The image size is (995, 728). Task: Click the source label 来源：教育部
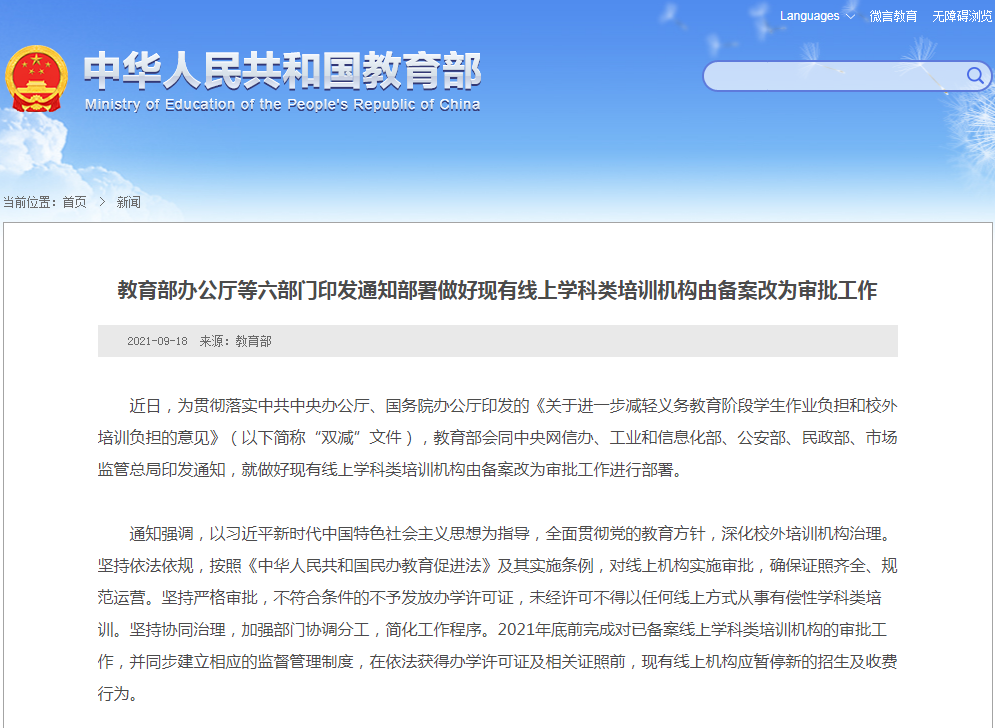tap(235, 341)
